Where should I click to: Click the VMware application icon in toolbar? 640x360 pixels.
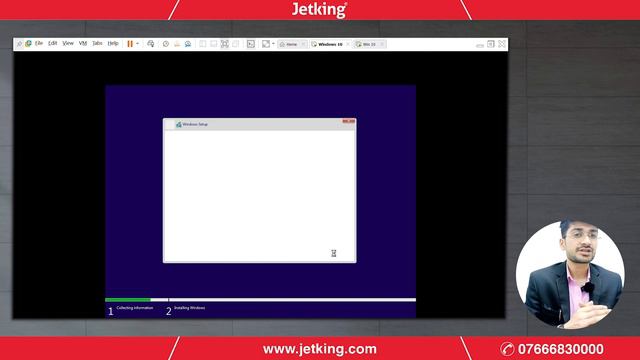coord(28,43)
